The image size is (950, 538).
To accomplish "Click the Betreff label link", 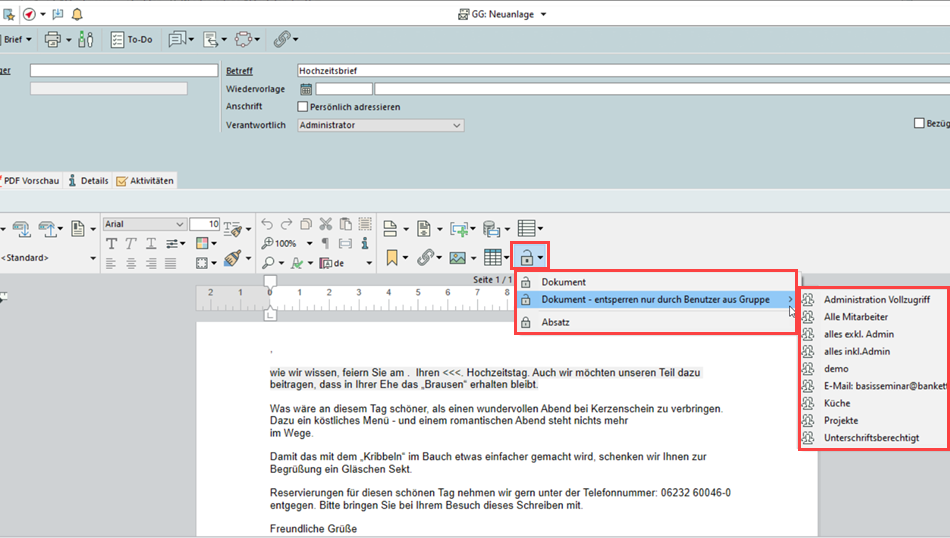I will click(x=239, y=71).
